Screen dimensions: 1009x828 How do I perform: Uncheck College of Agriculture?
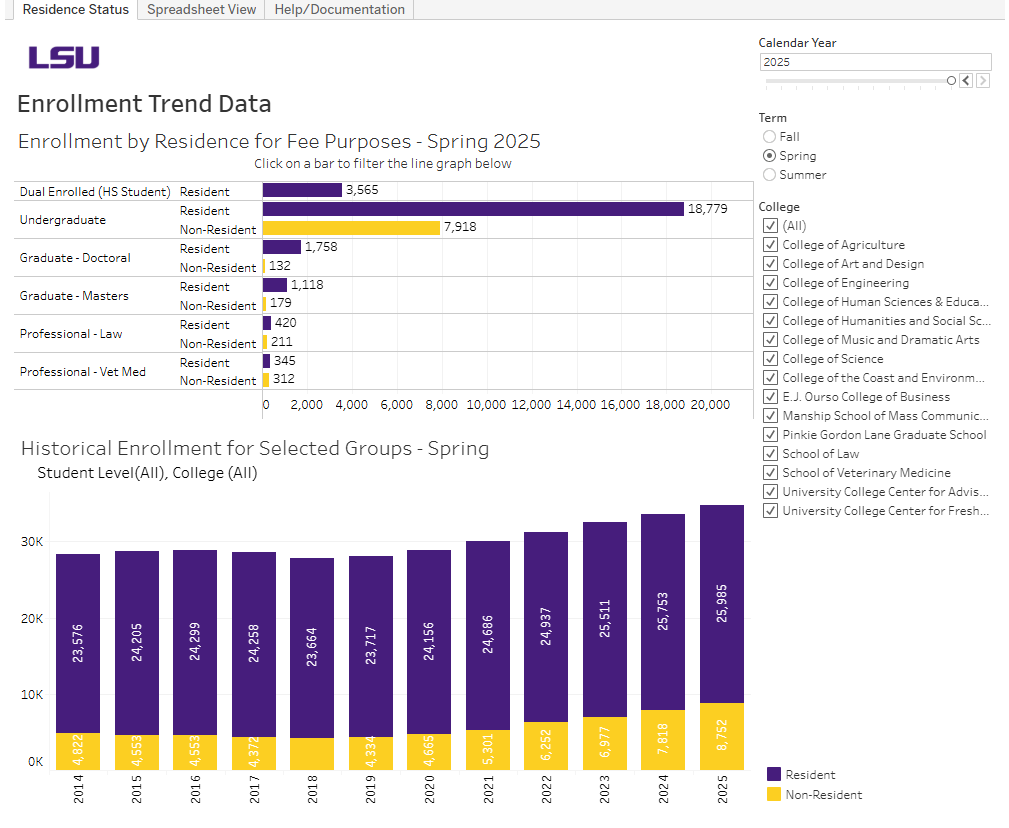click(770, 244)
